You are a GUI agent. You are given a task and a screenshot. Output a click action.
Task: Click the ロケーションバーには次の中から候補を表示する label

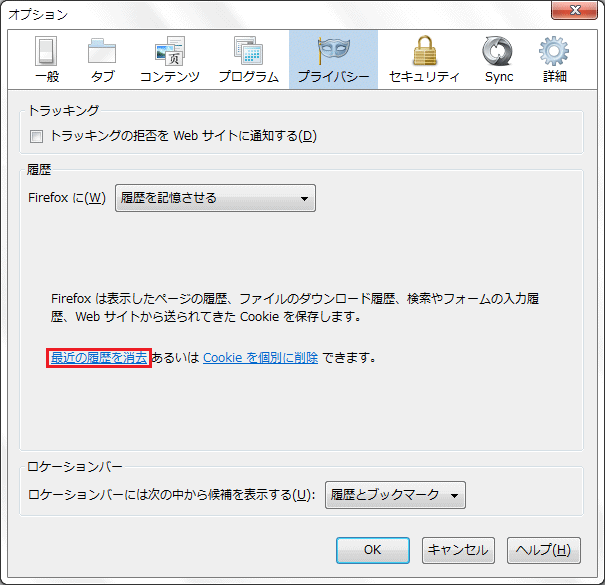click(x=171, y=494)
